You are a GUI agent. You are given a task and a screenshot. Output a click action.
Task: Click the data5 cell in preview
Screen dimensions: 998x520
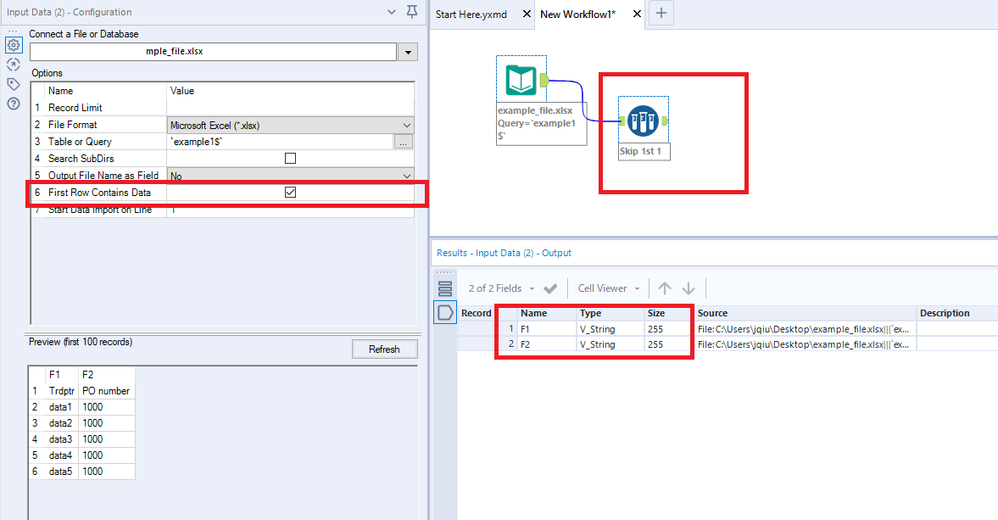tap(62, 472)
